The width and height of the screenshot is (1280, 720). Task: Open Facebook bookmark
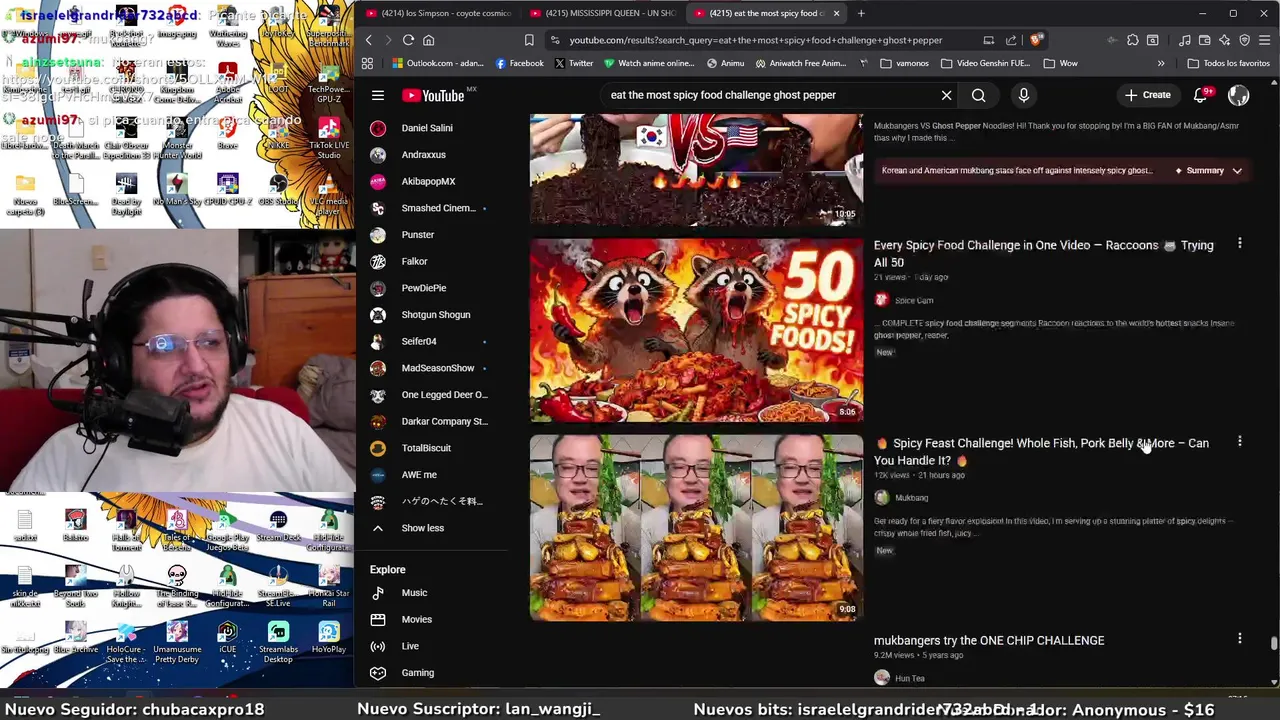pyautogui.click(x=519, y=63)
